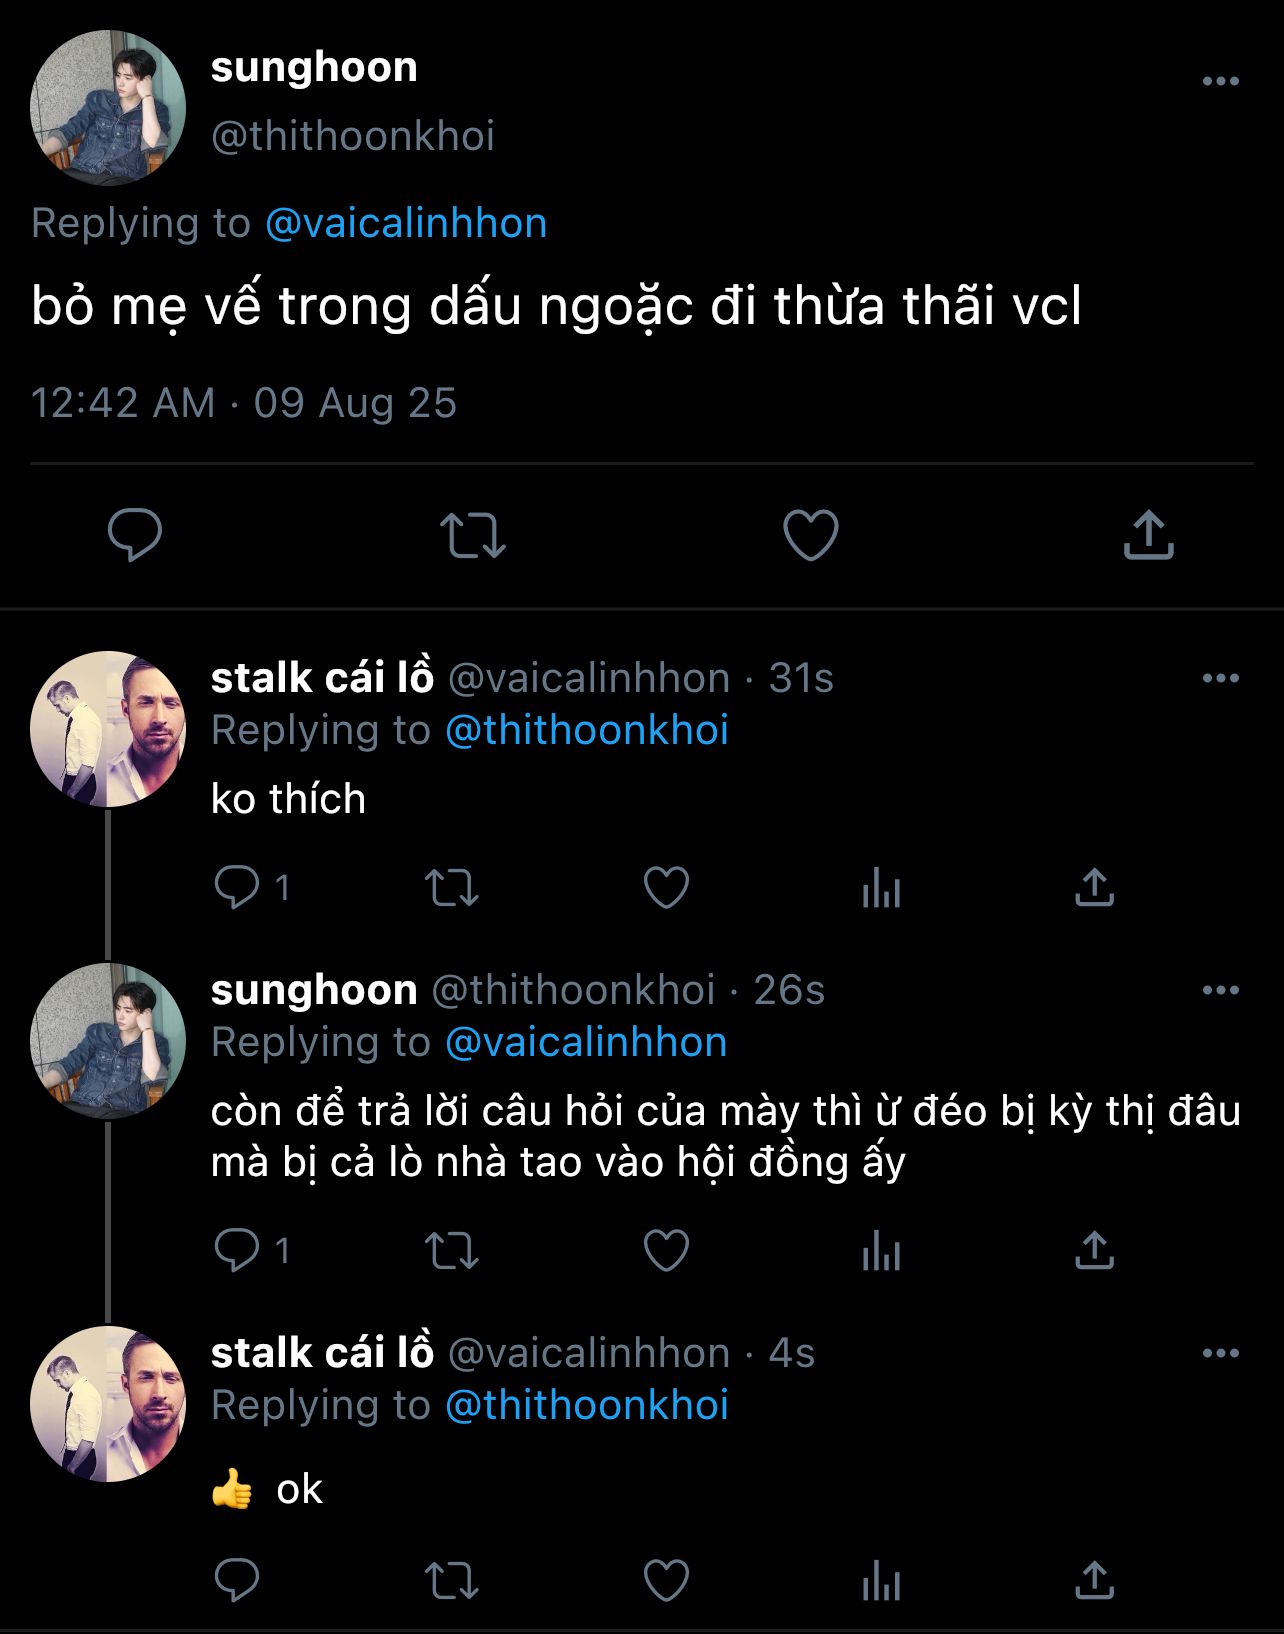Retweet the 'ko thích' reply
The image size is (1284, 1634).
coord(452,887)
